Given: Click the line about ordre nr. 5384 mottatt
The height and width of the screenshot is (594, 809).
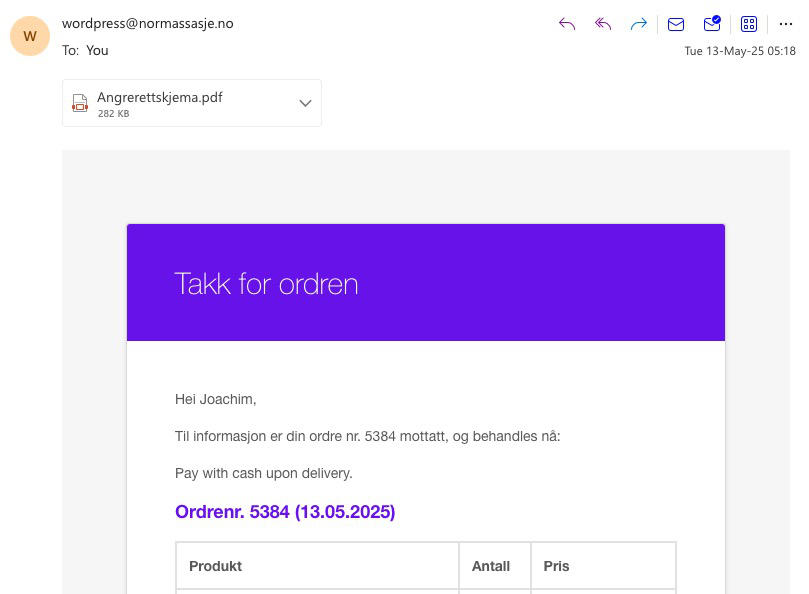Looking at the screenshot, I should [x=367, y=437].
